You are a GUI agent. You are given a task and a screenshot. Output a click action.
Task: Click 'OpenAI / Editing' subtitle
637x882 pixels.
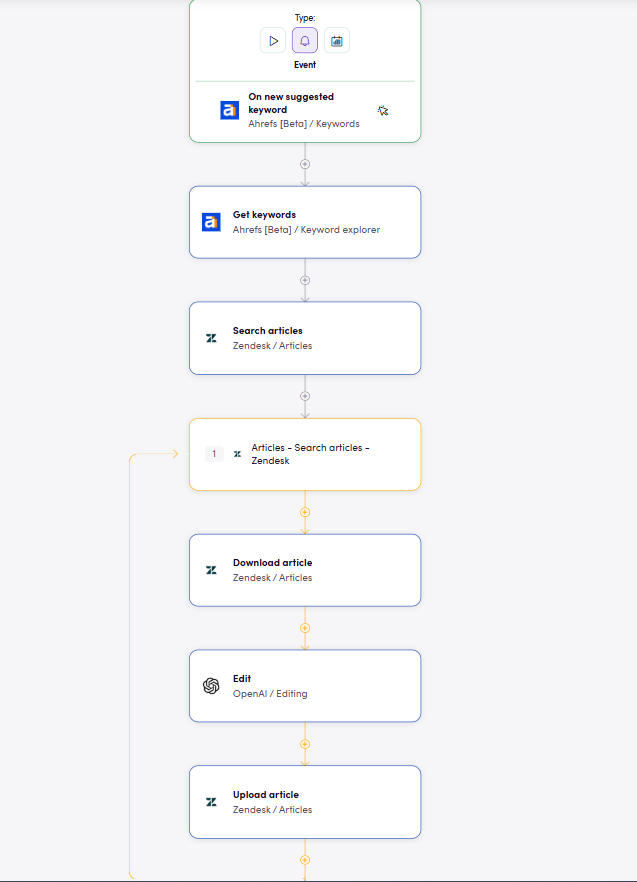tap(270, 694)
